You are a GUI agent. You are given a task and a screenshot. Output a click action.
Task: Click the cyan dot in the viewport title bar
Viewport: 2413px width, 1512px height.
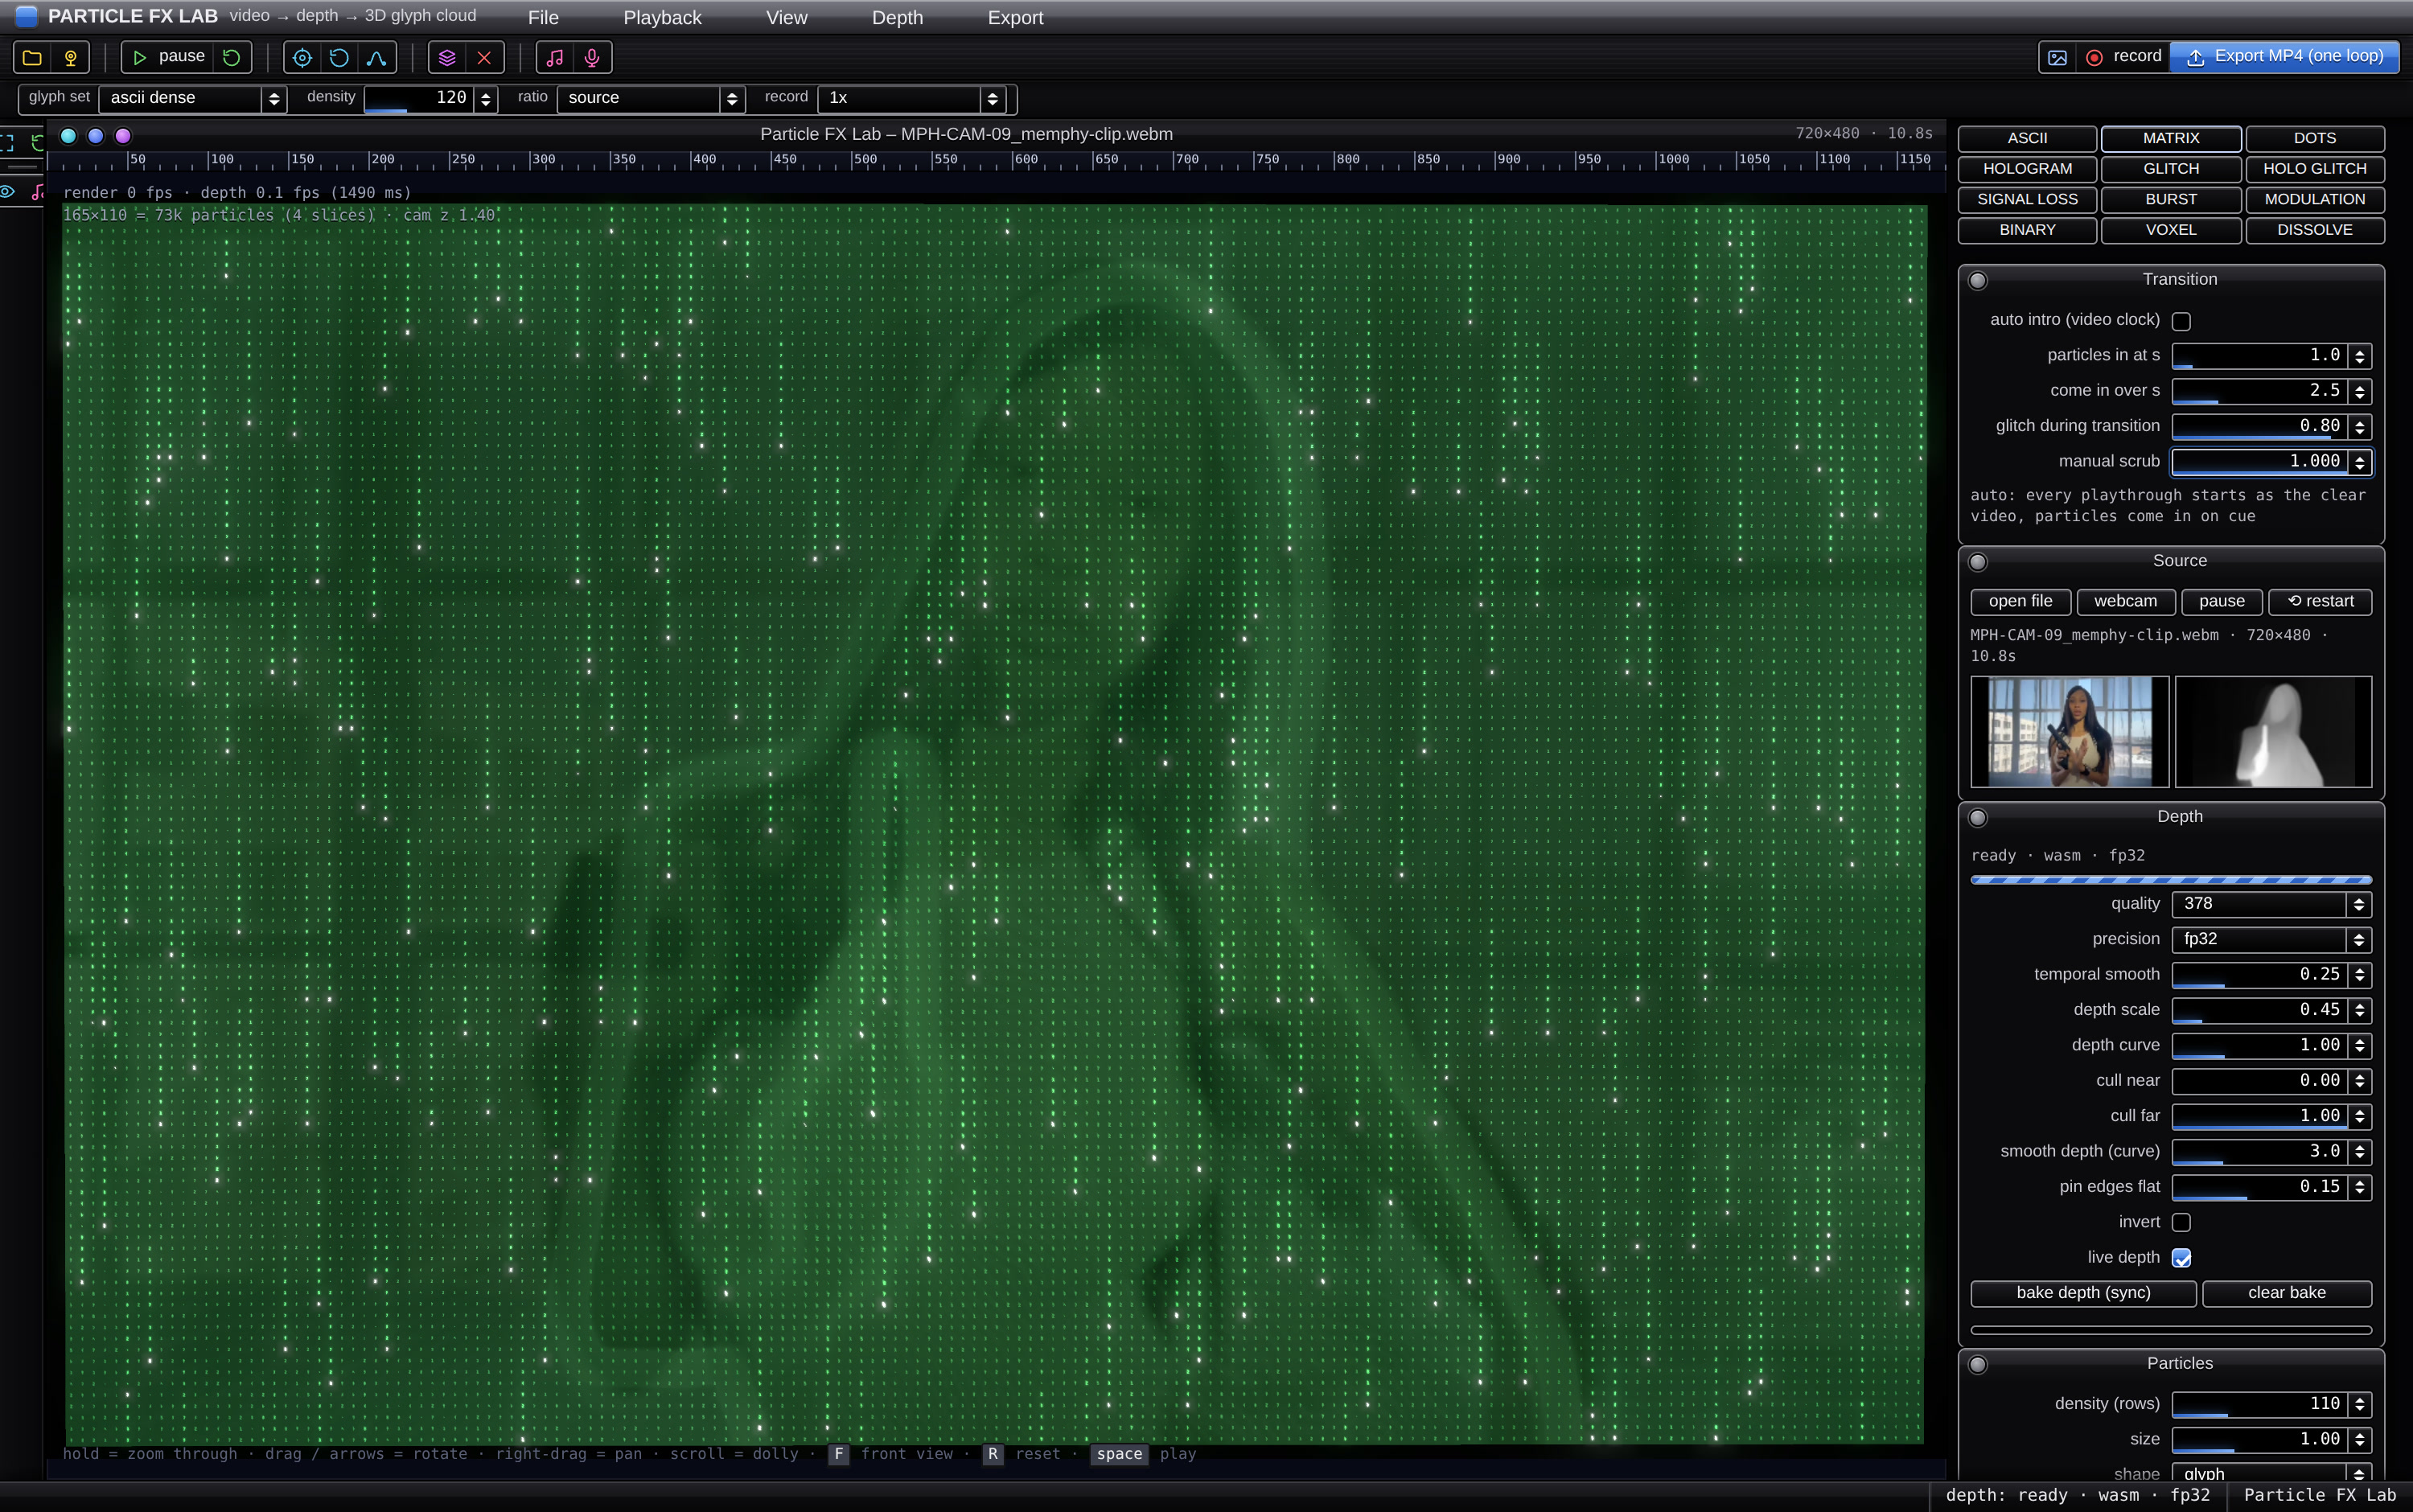pyautogui.click(x=68, y=135)
